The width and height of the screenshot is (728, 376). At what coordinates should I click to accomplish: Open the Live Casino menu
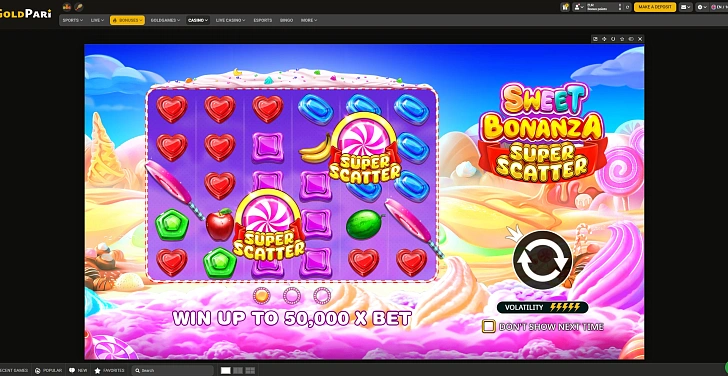(x=230, y=20)
